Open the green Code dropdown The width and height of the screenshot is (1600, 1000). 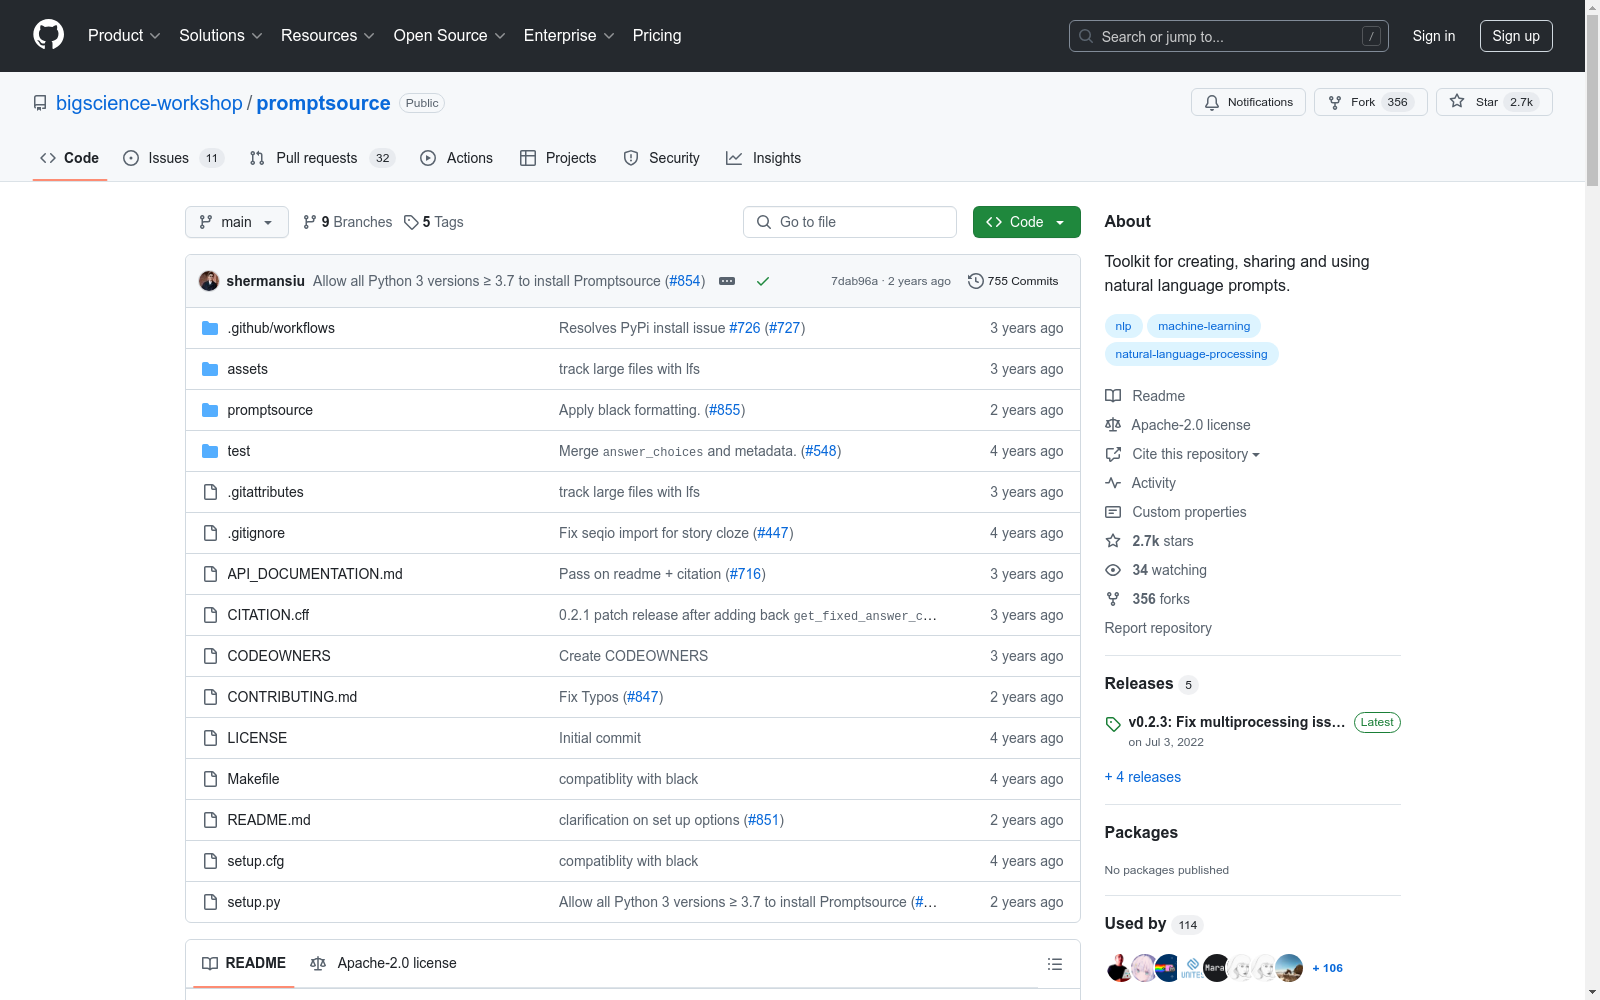point(1026,222)
